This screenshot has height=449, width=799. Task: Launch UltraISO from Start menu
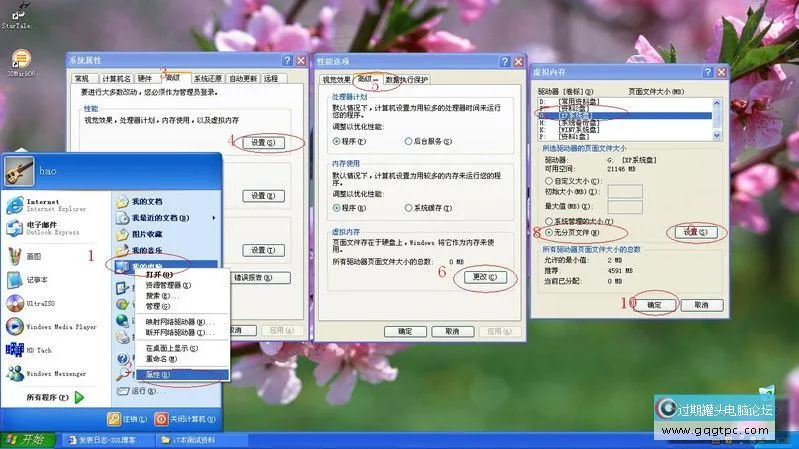tap(32, 303)
